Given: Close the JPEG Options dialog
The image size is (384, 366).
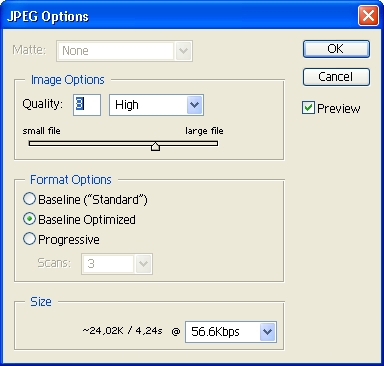Looking at the screenshot, I should tap(368, 15).
